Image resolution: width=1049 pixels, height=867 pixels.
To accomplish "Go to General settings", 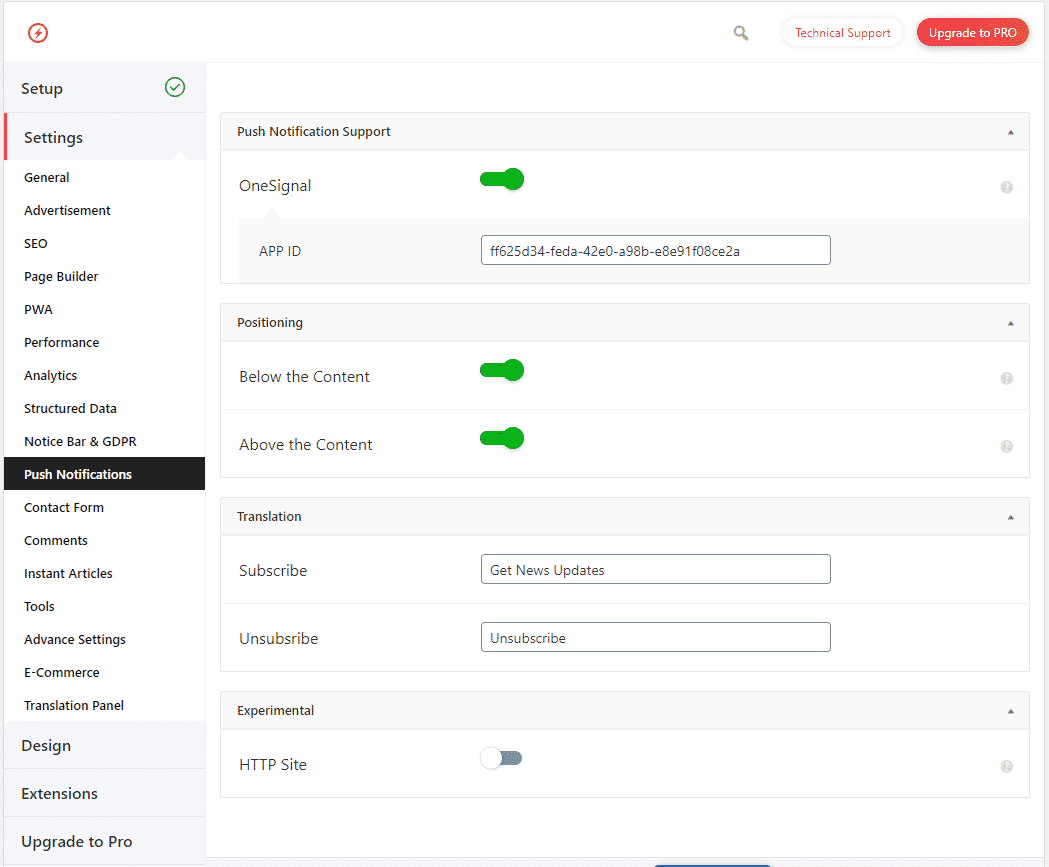I will 47,177.
